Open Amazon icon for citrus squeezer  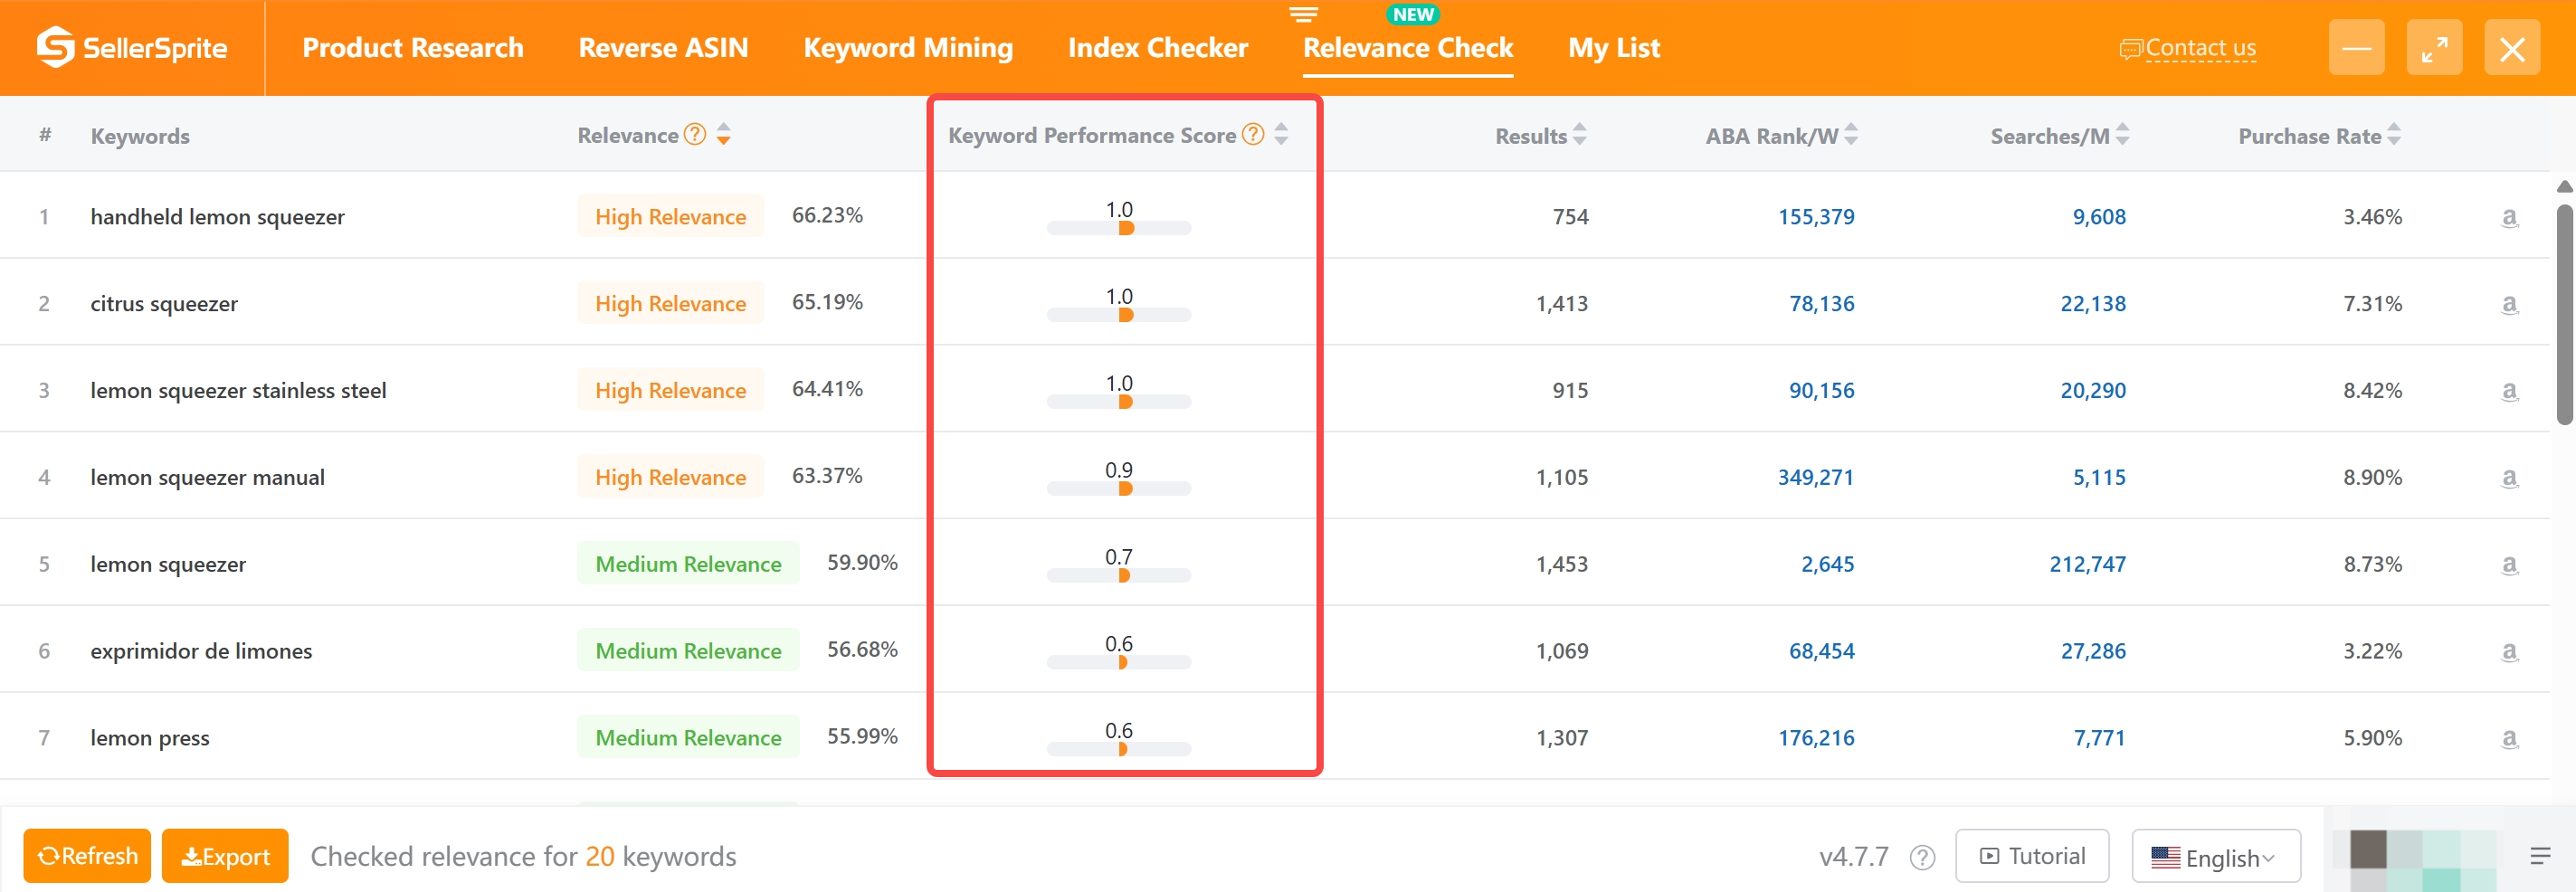(x=2509, y=304)
